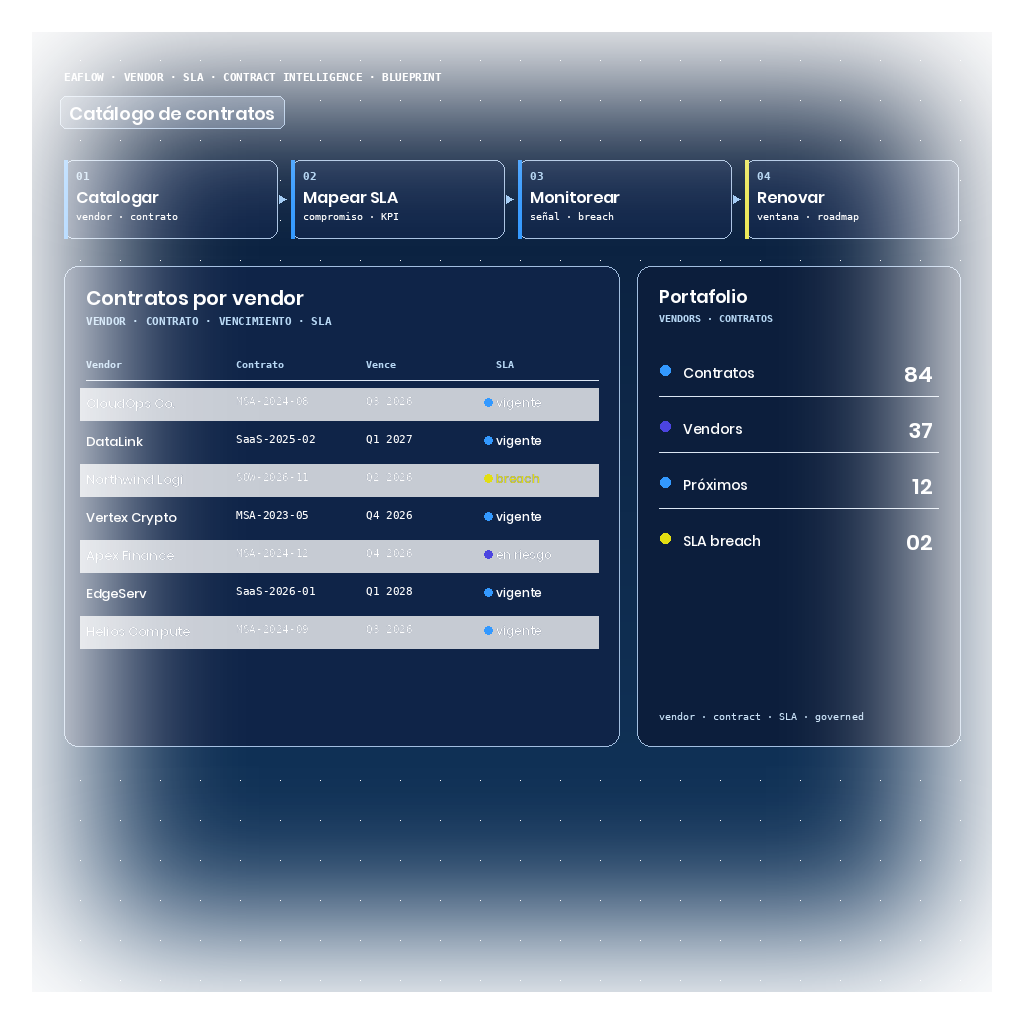
Task: Click expiry date Q1 2027
Action: coord(389,440)
